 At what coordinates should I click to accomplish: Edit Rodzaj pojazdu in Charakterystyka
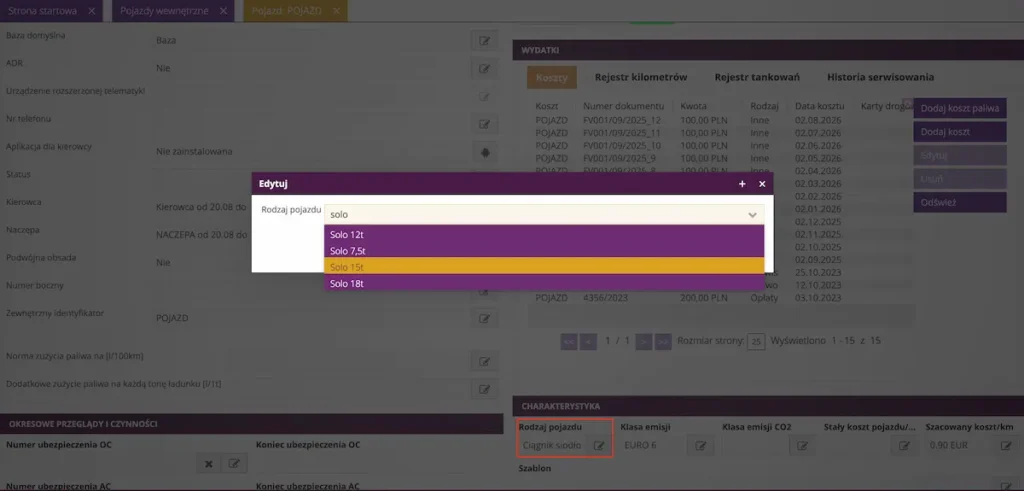pyautogui.click(x=598, y=445)
